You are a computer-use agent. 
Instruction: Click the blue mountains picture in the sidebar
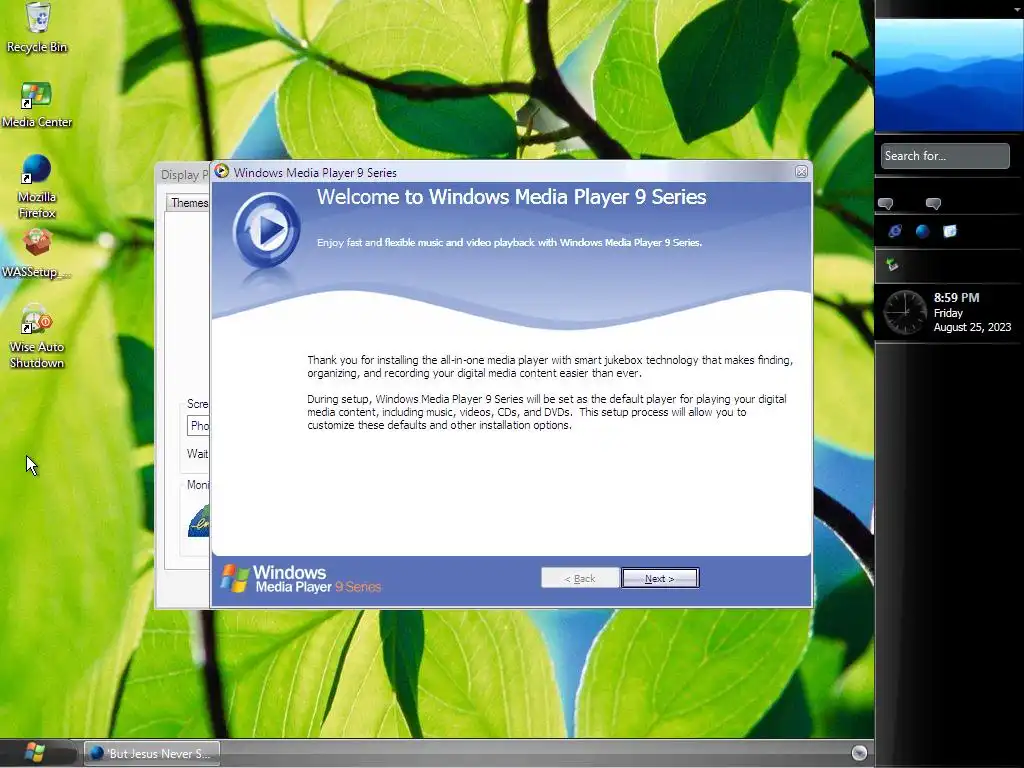point(949,75)
